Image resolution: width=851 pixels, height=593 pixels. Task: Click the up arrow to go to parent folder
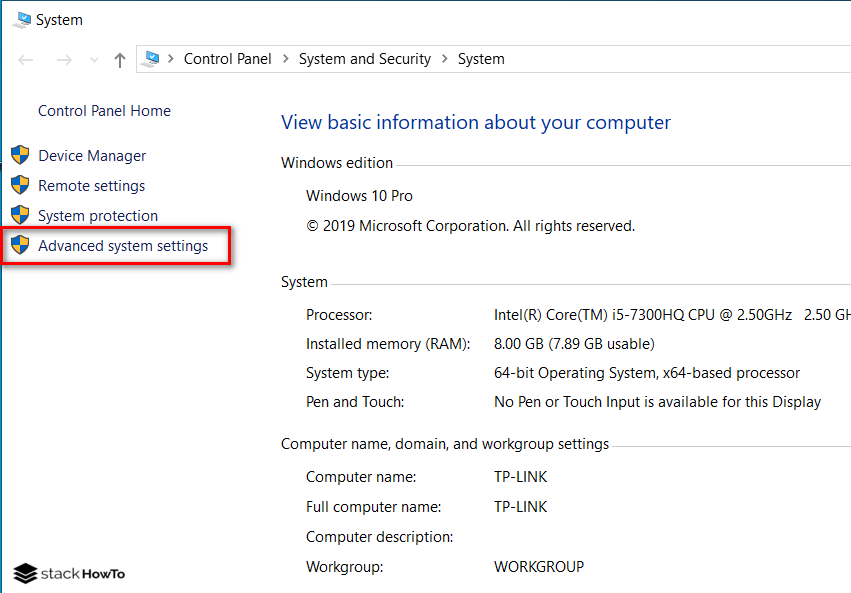(x=118, y=58)
